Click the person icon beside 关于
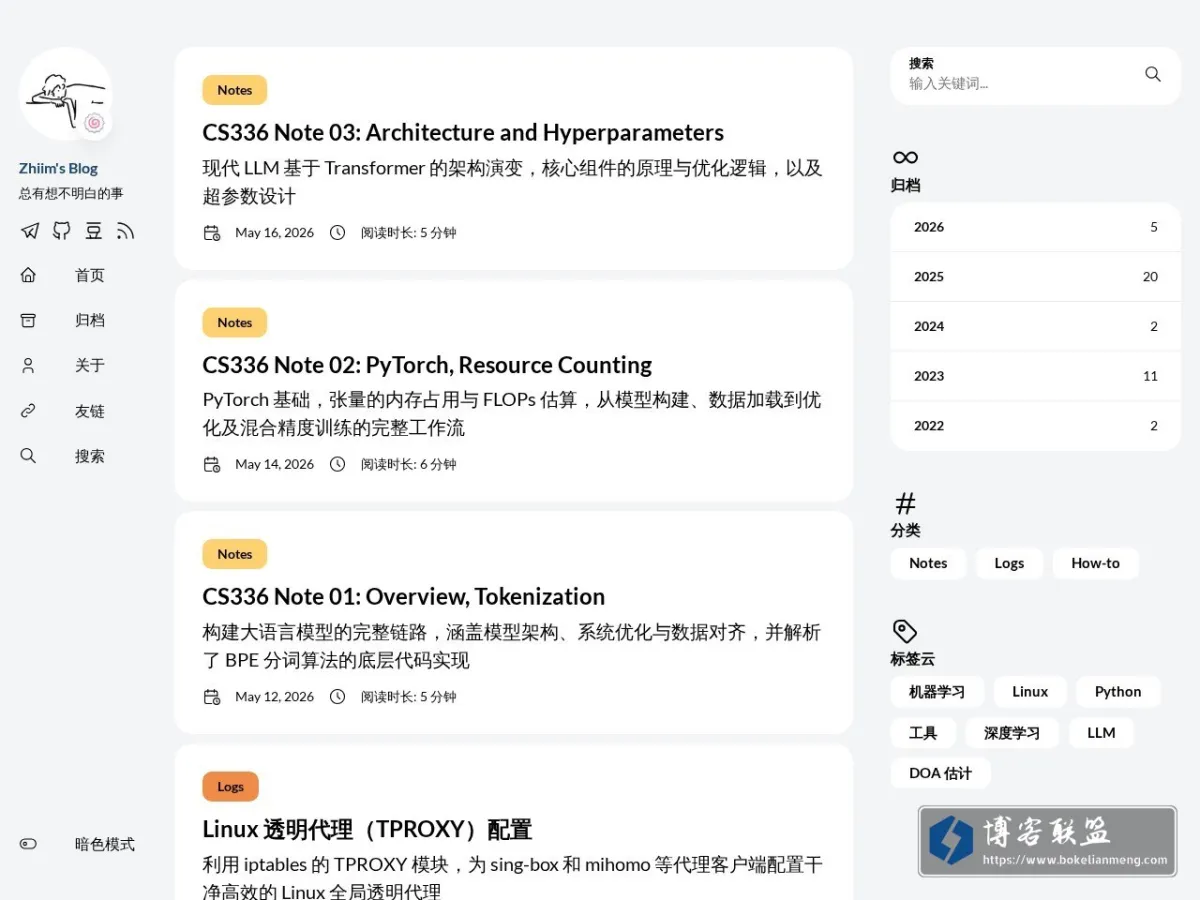Image resolution: width=1200 pixels, height=900 pixels. [x=28, y=365]
